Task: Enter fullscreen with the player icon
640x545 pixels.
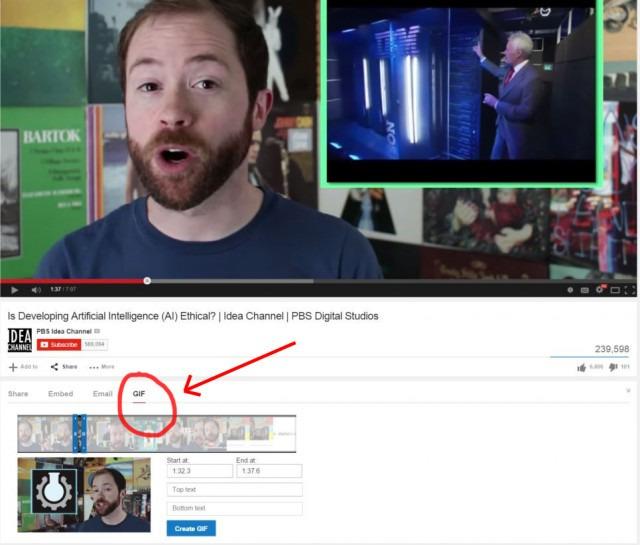Action: pyautogui.click(x=630, y=290)
